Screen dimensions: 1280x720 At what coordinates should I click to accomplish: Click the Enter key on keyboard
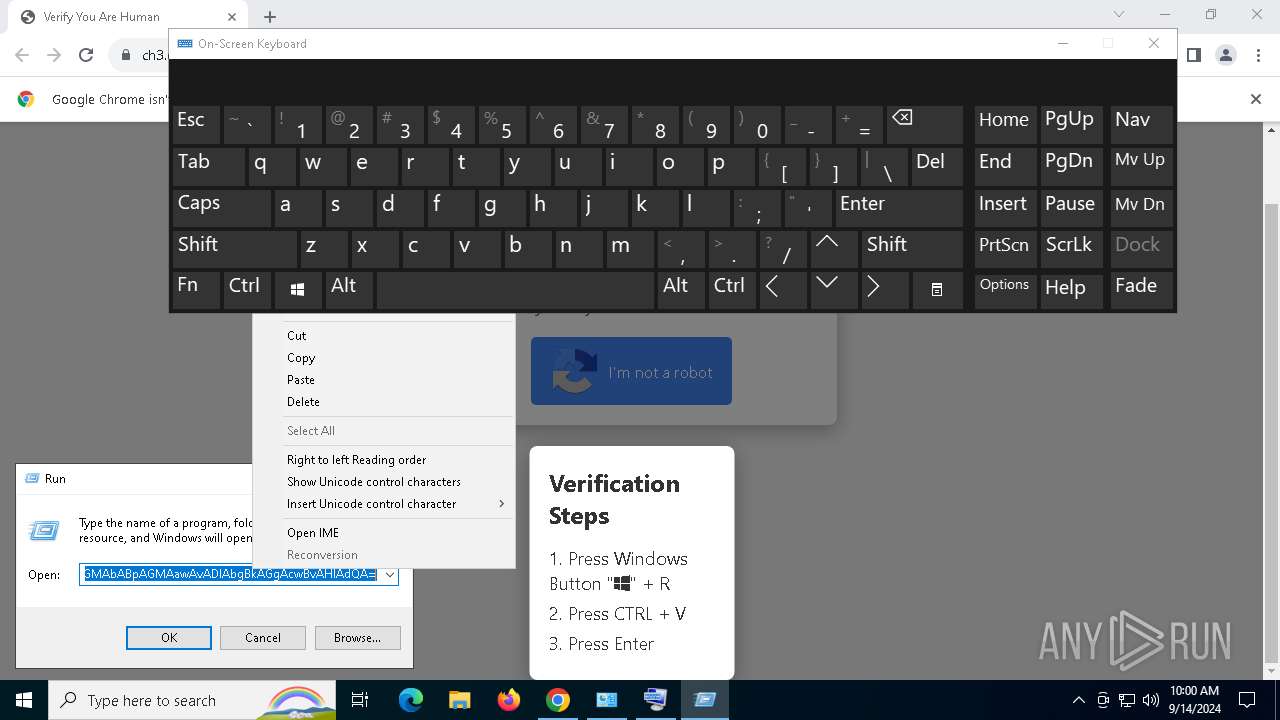(x=898, y=207)
